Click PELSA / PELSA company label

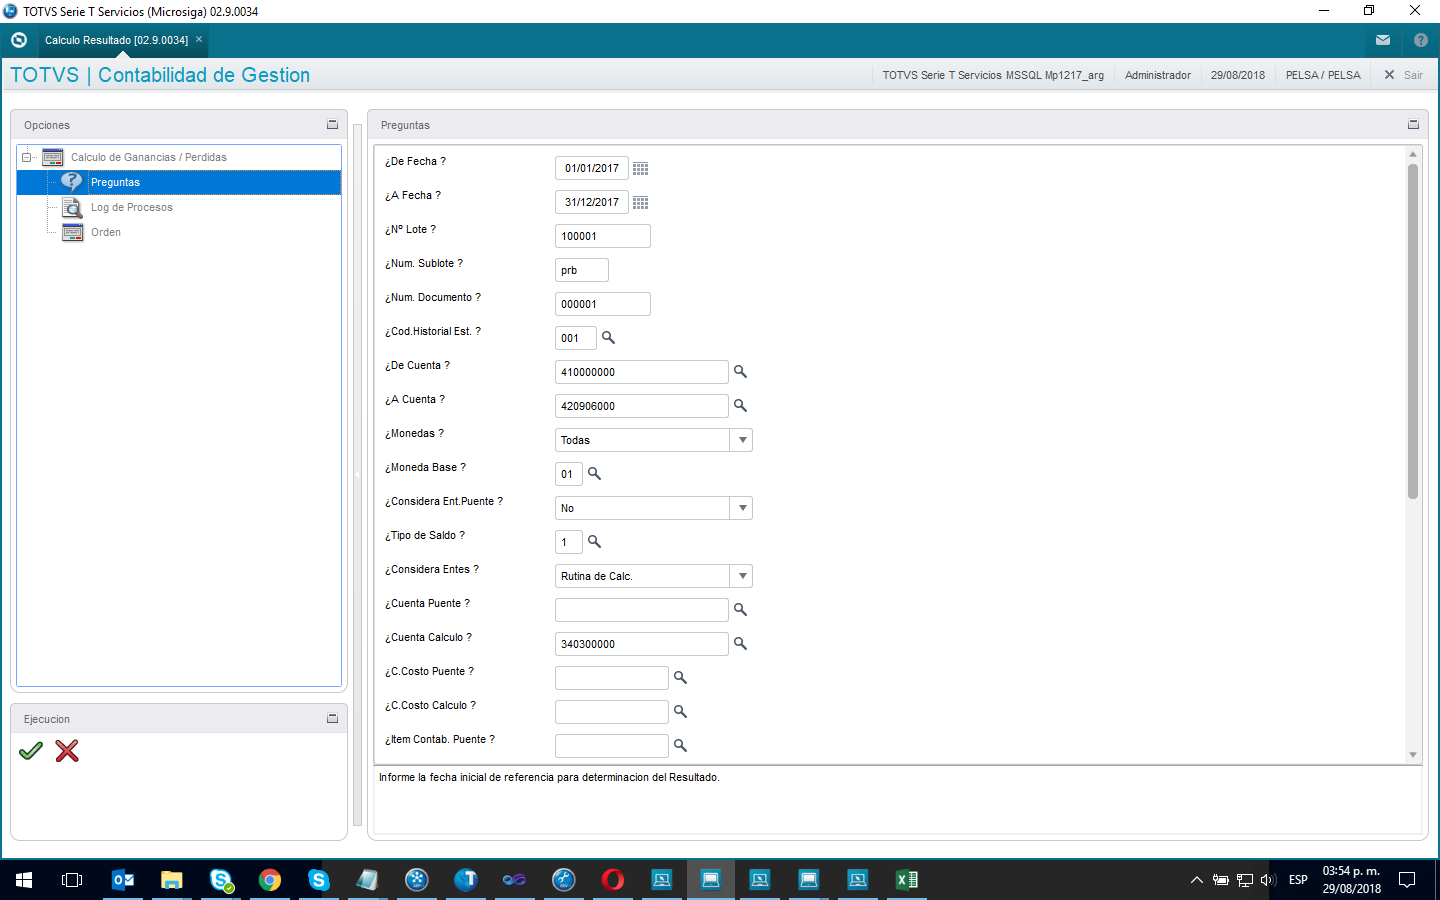coord(1323,75)
